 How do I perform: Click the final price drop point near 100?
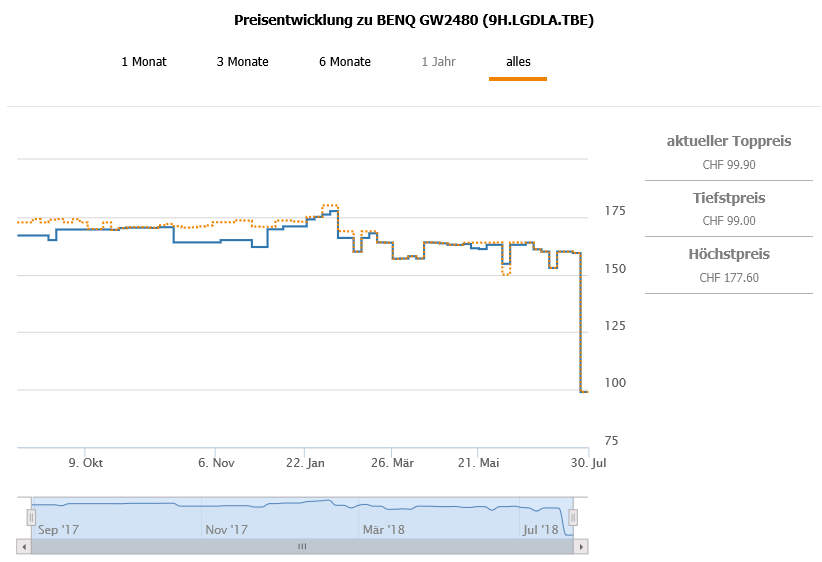584,392
